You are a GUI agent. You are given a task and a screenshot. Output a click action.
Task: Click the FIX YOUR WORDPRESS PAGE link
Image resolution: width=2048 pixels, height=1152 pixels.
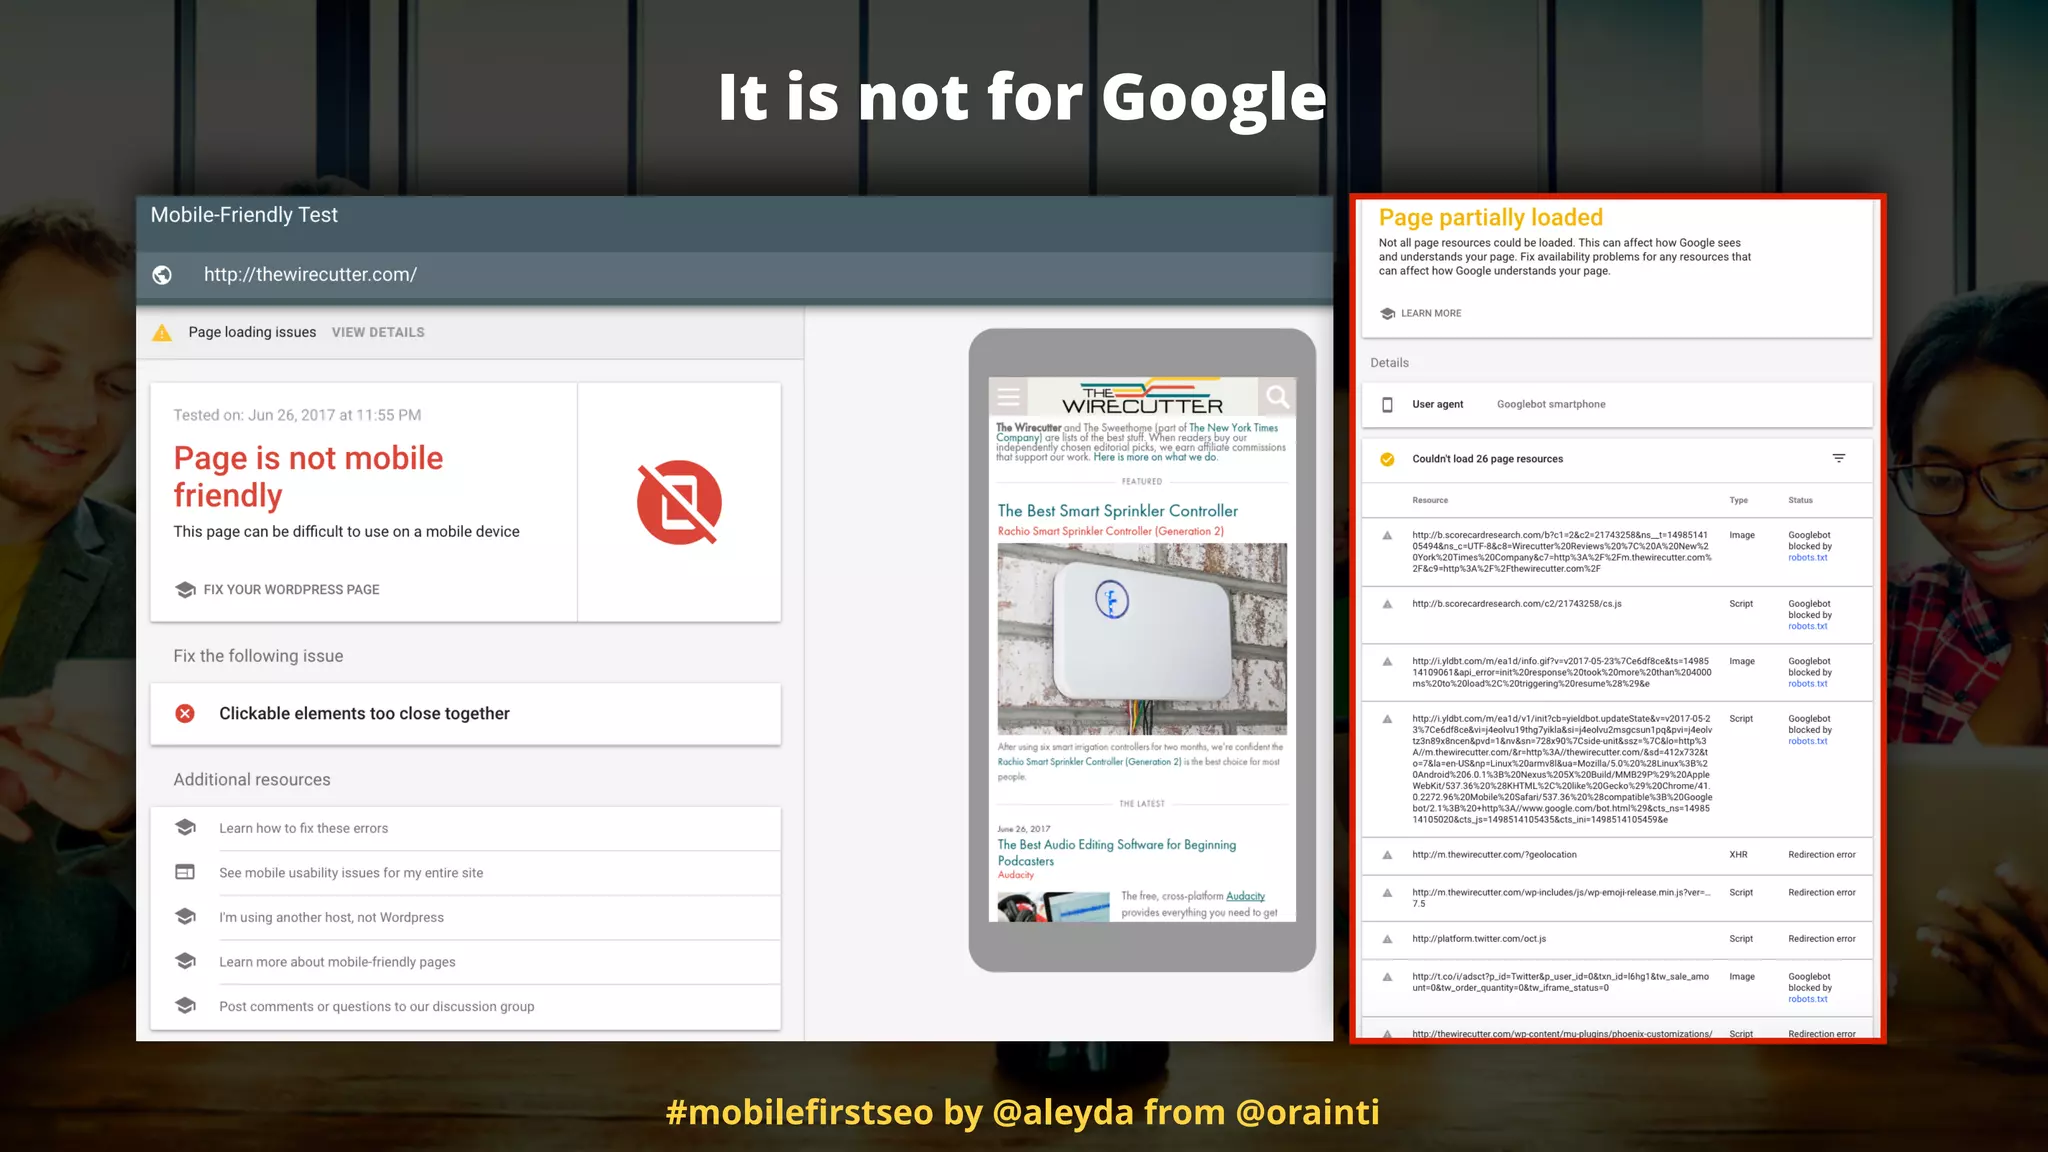tap(291, 590)
